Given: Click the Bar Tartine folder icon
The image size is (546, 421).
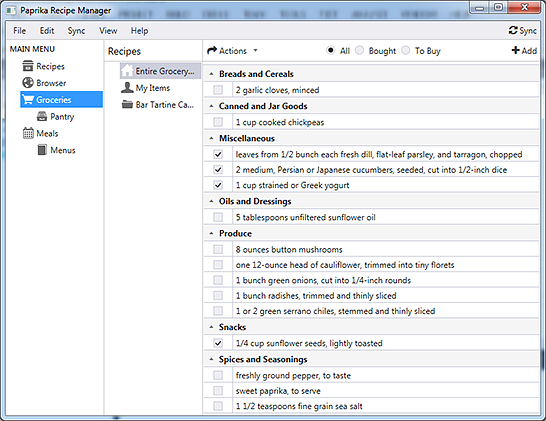Looking at the screenshot, I should click(x=127, y=104).
